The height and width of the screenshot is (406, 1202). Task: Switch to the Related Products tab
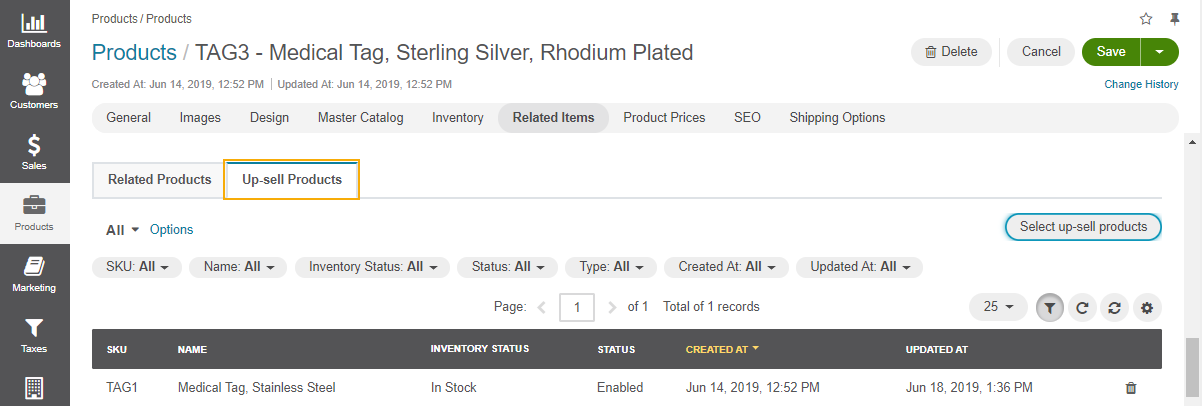coord(160,180)
